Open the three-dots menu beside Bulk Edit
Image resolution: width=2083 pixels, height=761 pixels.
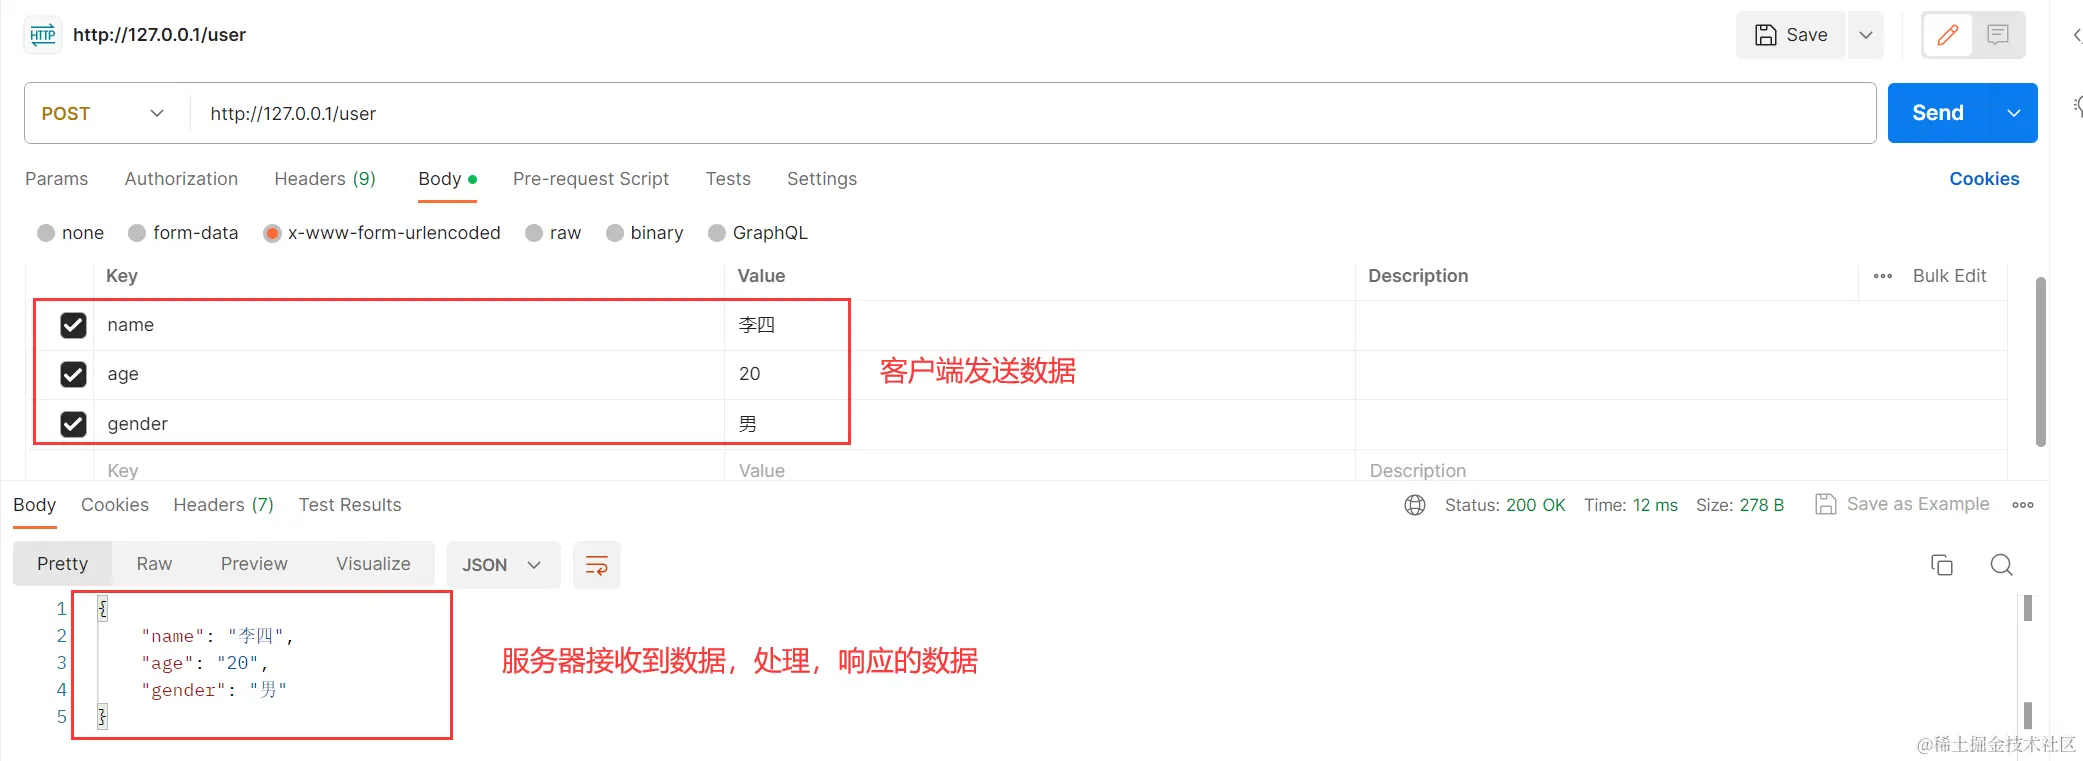point(1883,276)
